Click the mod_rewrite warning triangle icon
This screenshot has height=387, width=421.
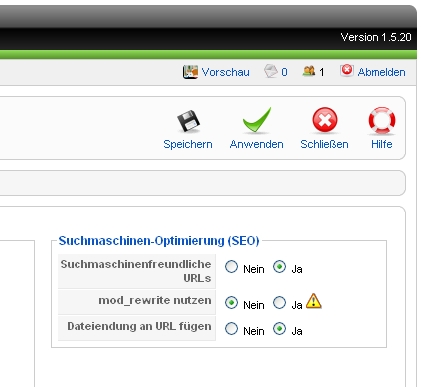(x=313, y=301)
